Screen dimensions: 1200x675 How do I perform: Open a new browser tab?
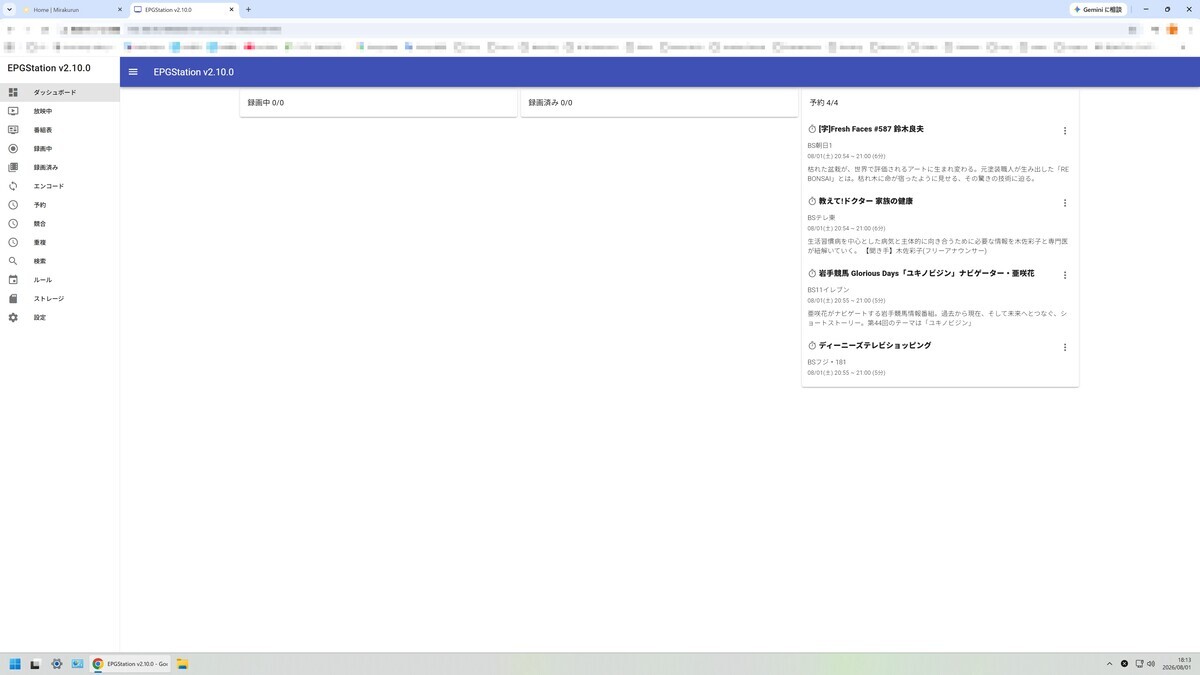pos(248,9)
